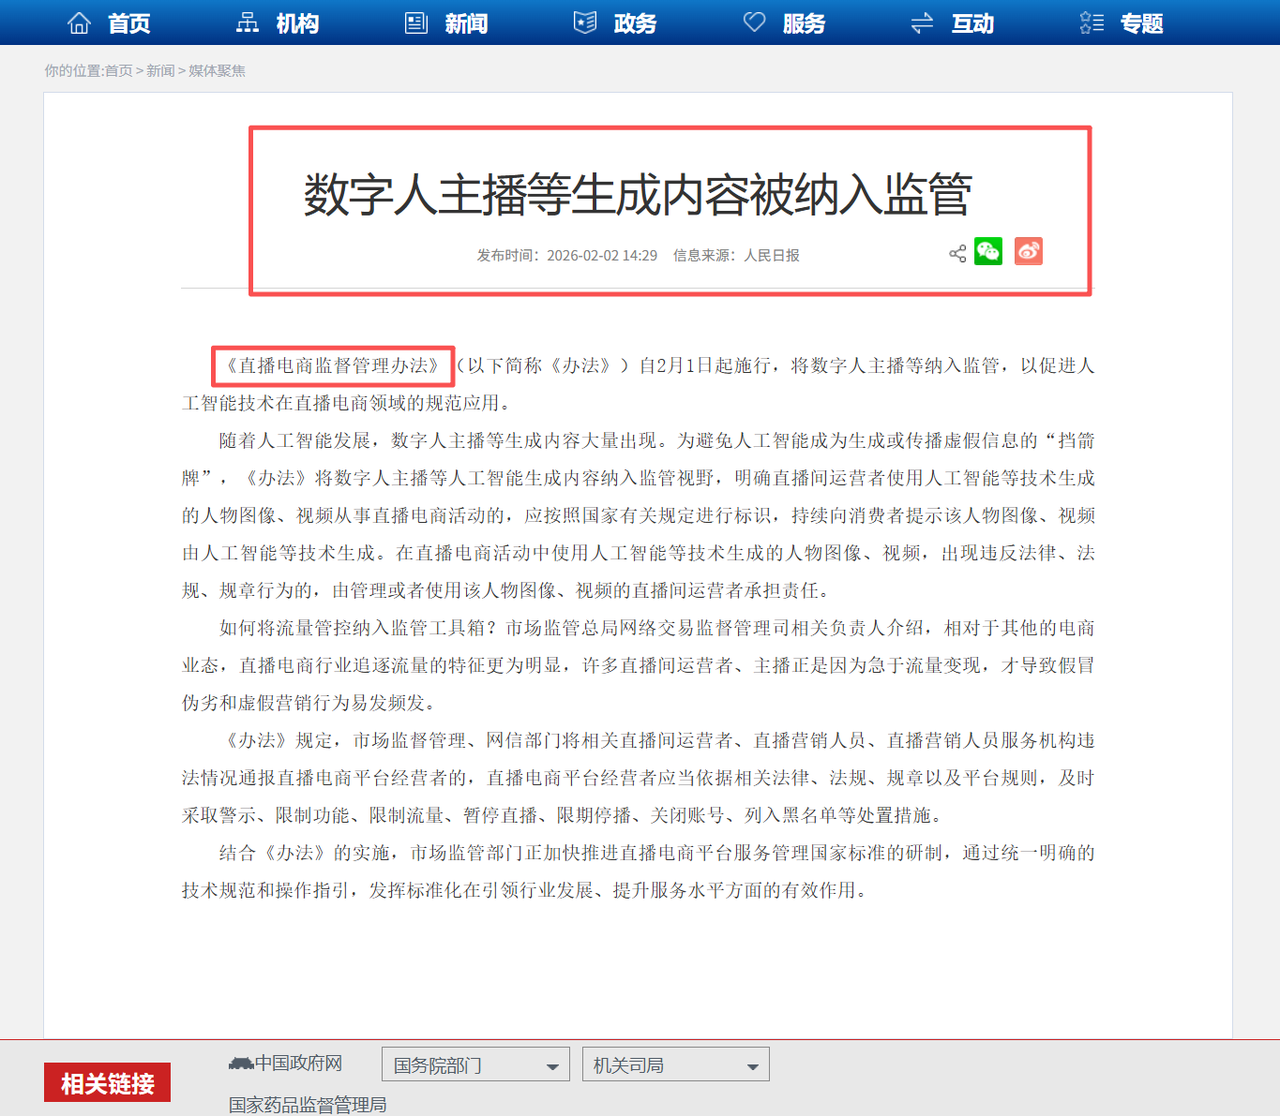
Task: Click the organization icon beside 机构
Action: pyautogui.click(x=247, y=22)
